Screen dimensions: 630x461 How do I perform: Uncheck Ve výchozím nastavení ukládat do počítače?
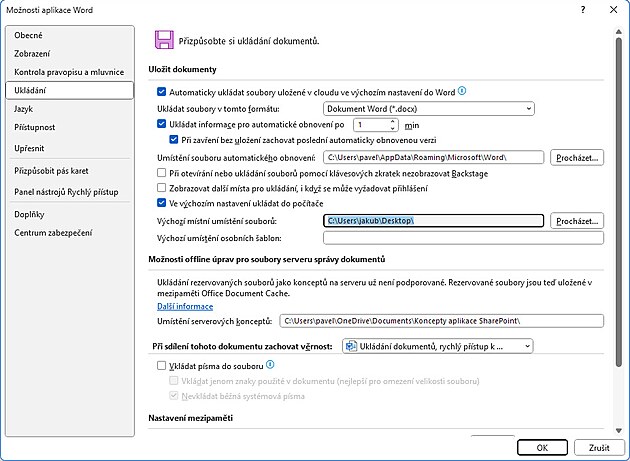[163, 203]
